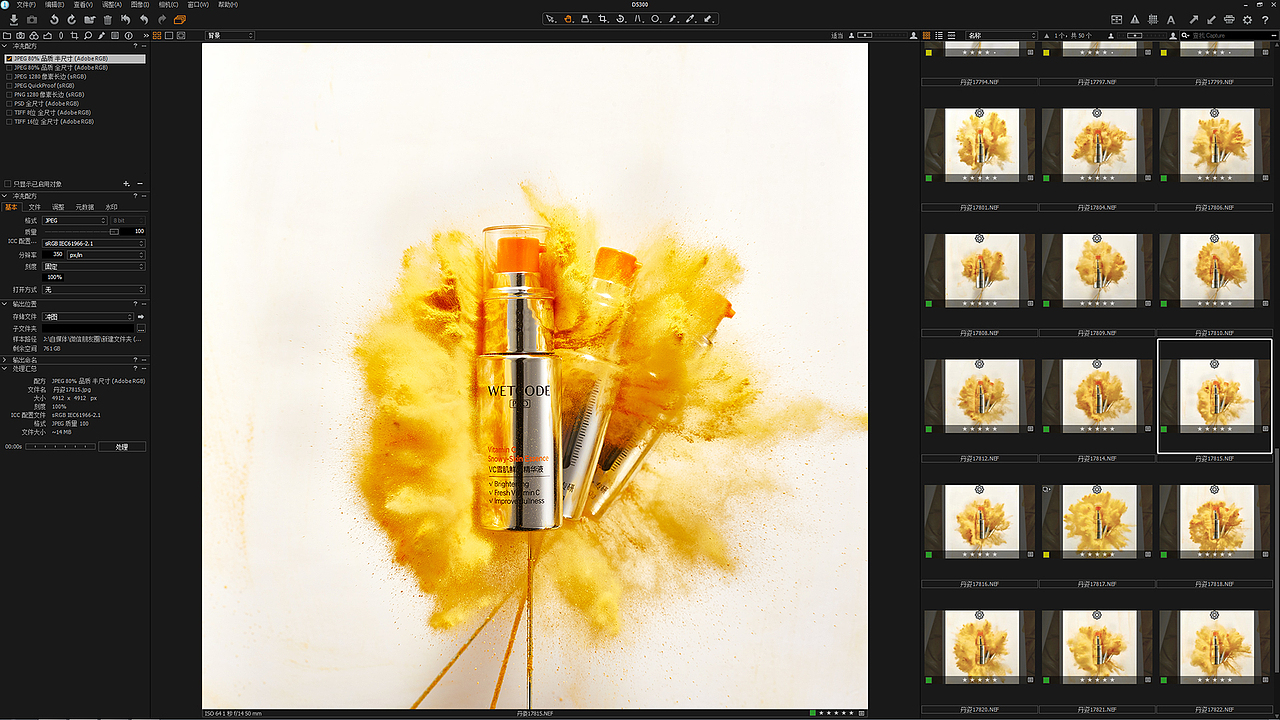The width and height of the screenshot is (1280, 720).
Task: Click the 分辨率 value field showing 350
Action: pos(54,255)
